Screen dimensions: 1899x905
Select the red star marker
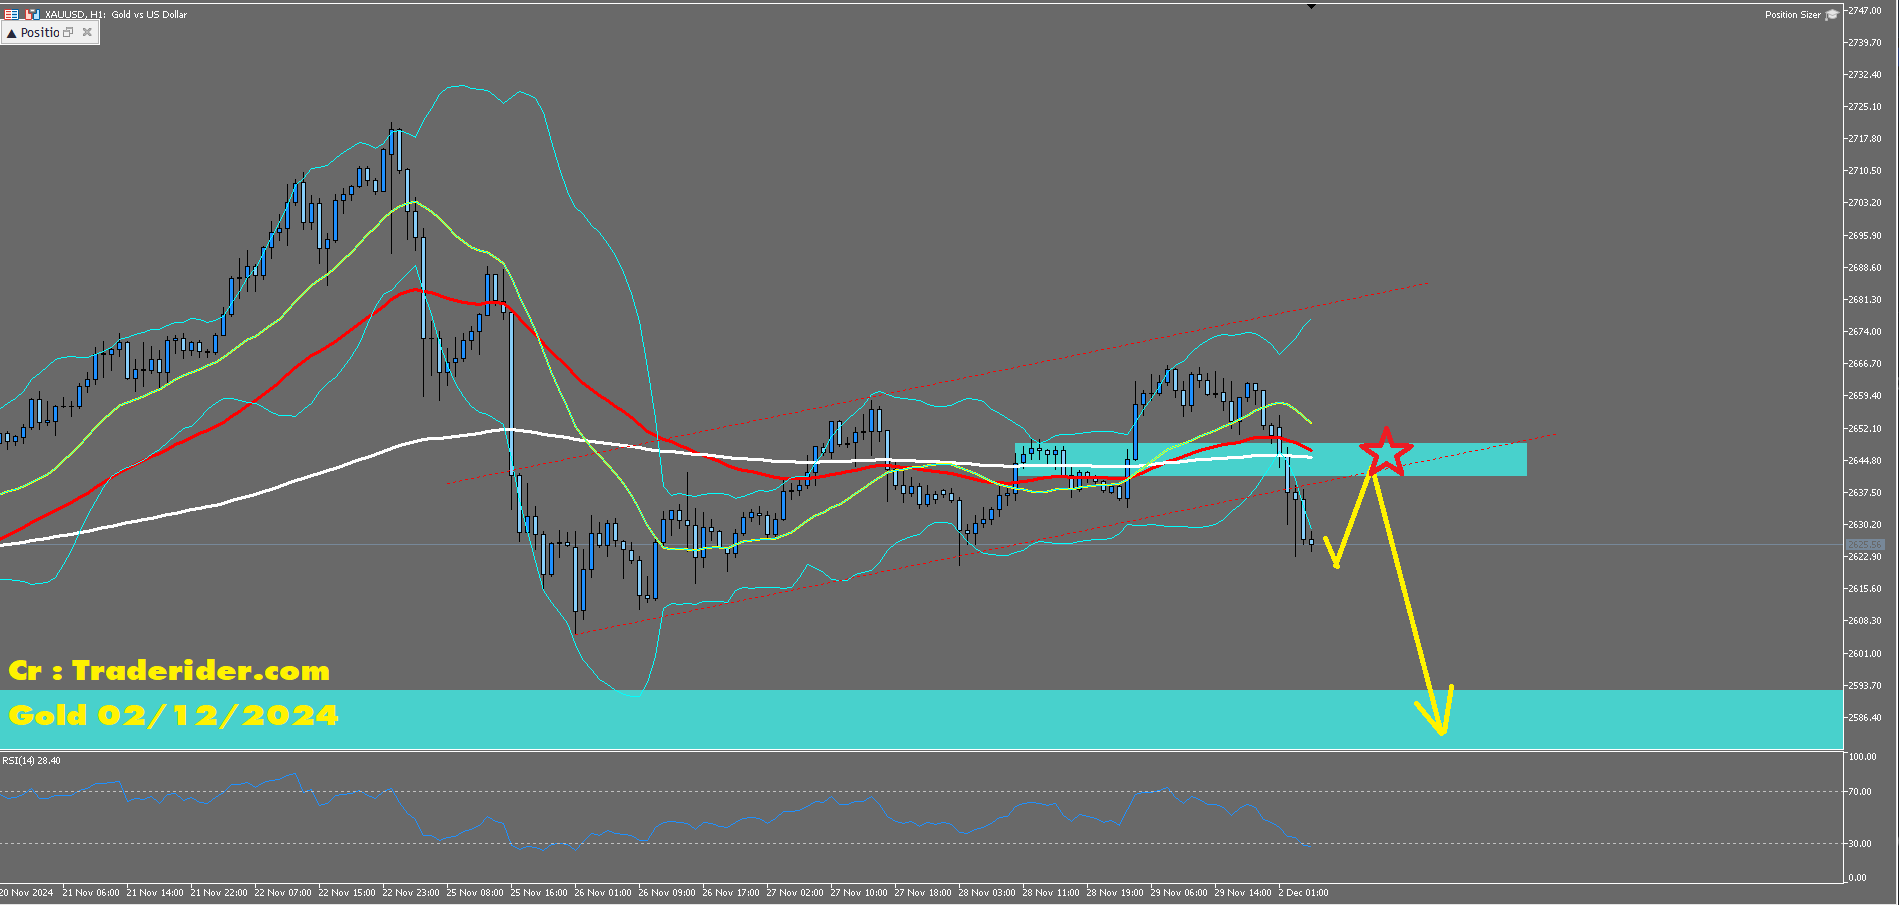1385,451
